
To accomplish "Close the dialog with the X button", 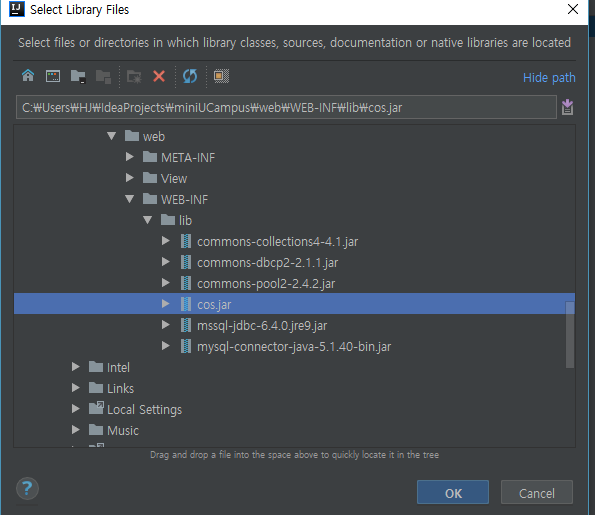I will [x=573, y=9].
